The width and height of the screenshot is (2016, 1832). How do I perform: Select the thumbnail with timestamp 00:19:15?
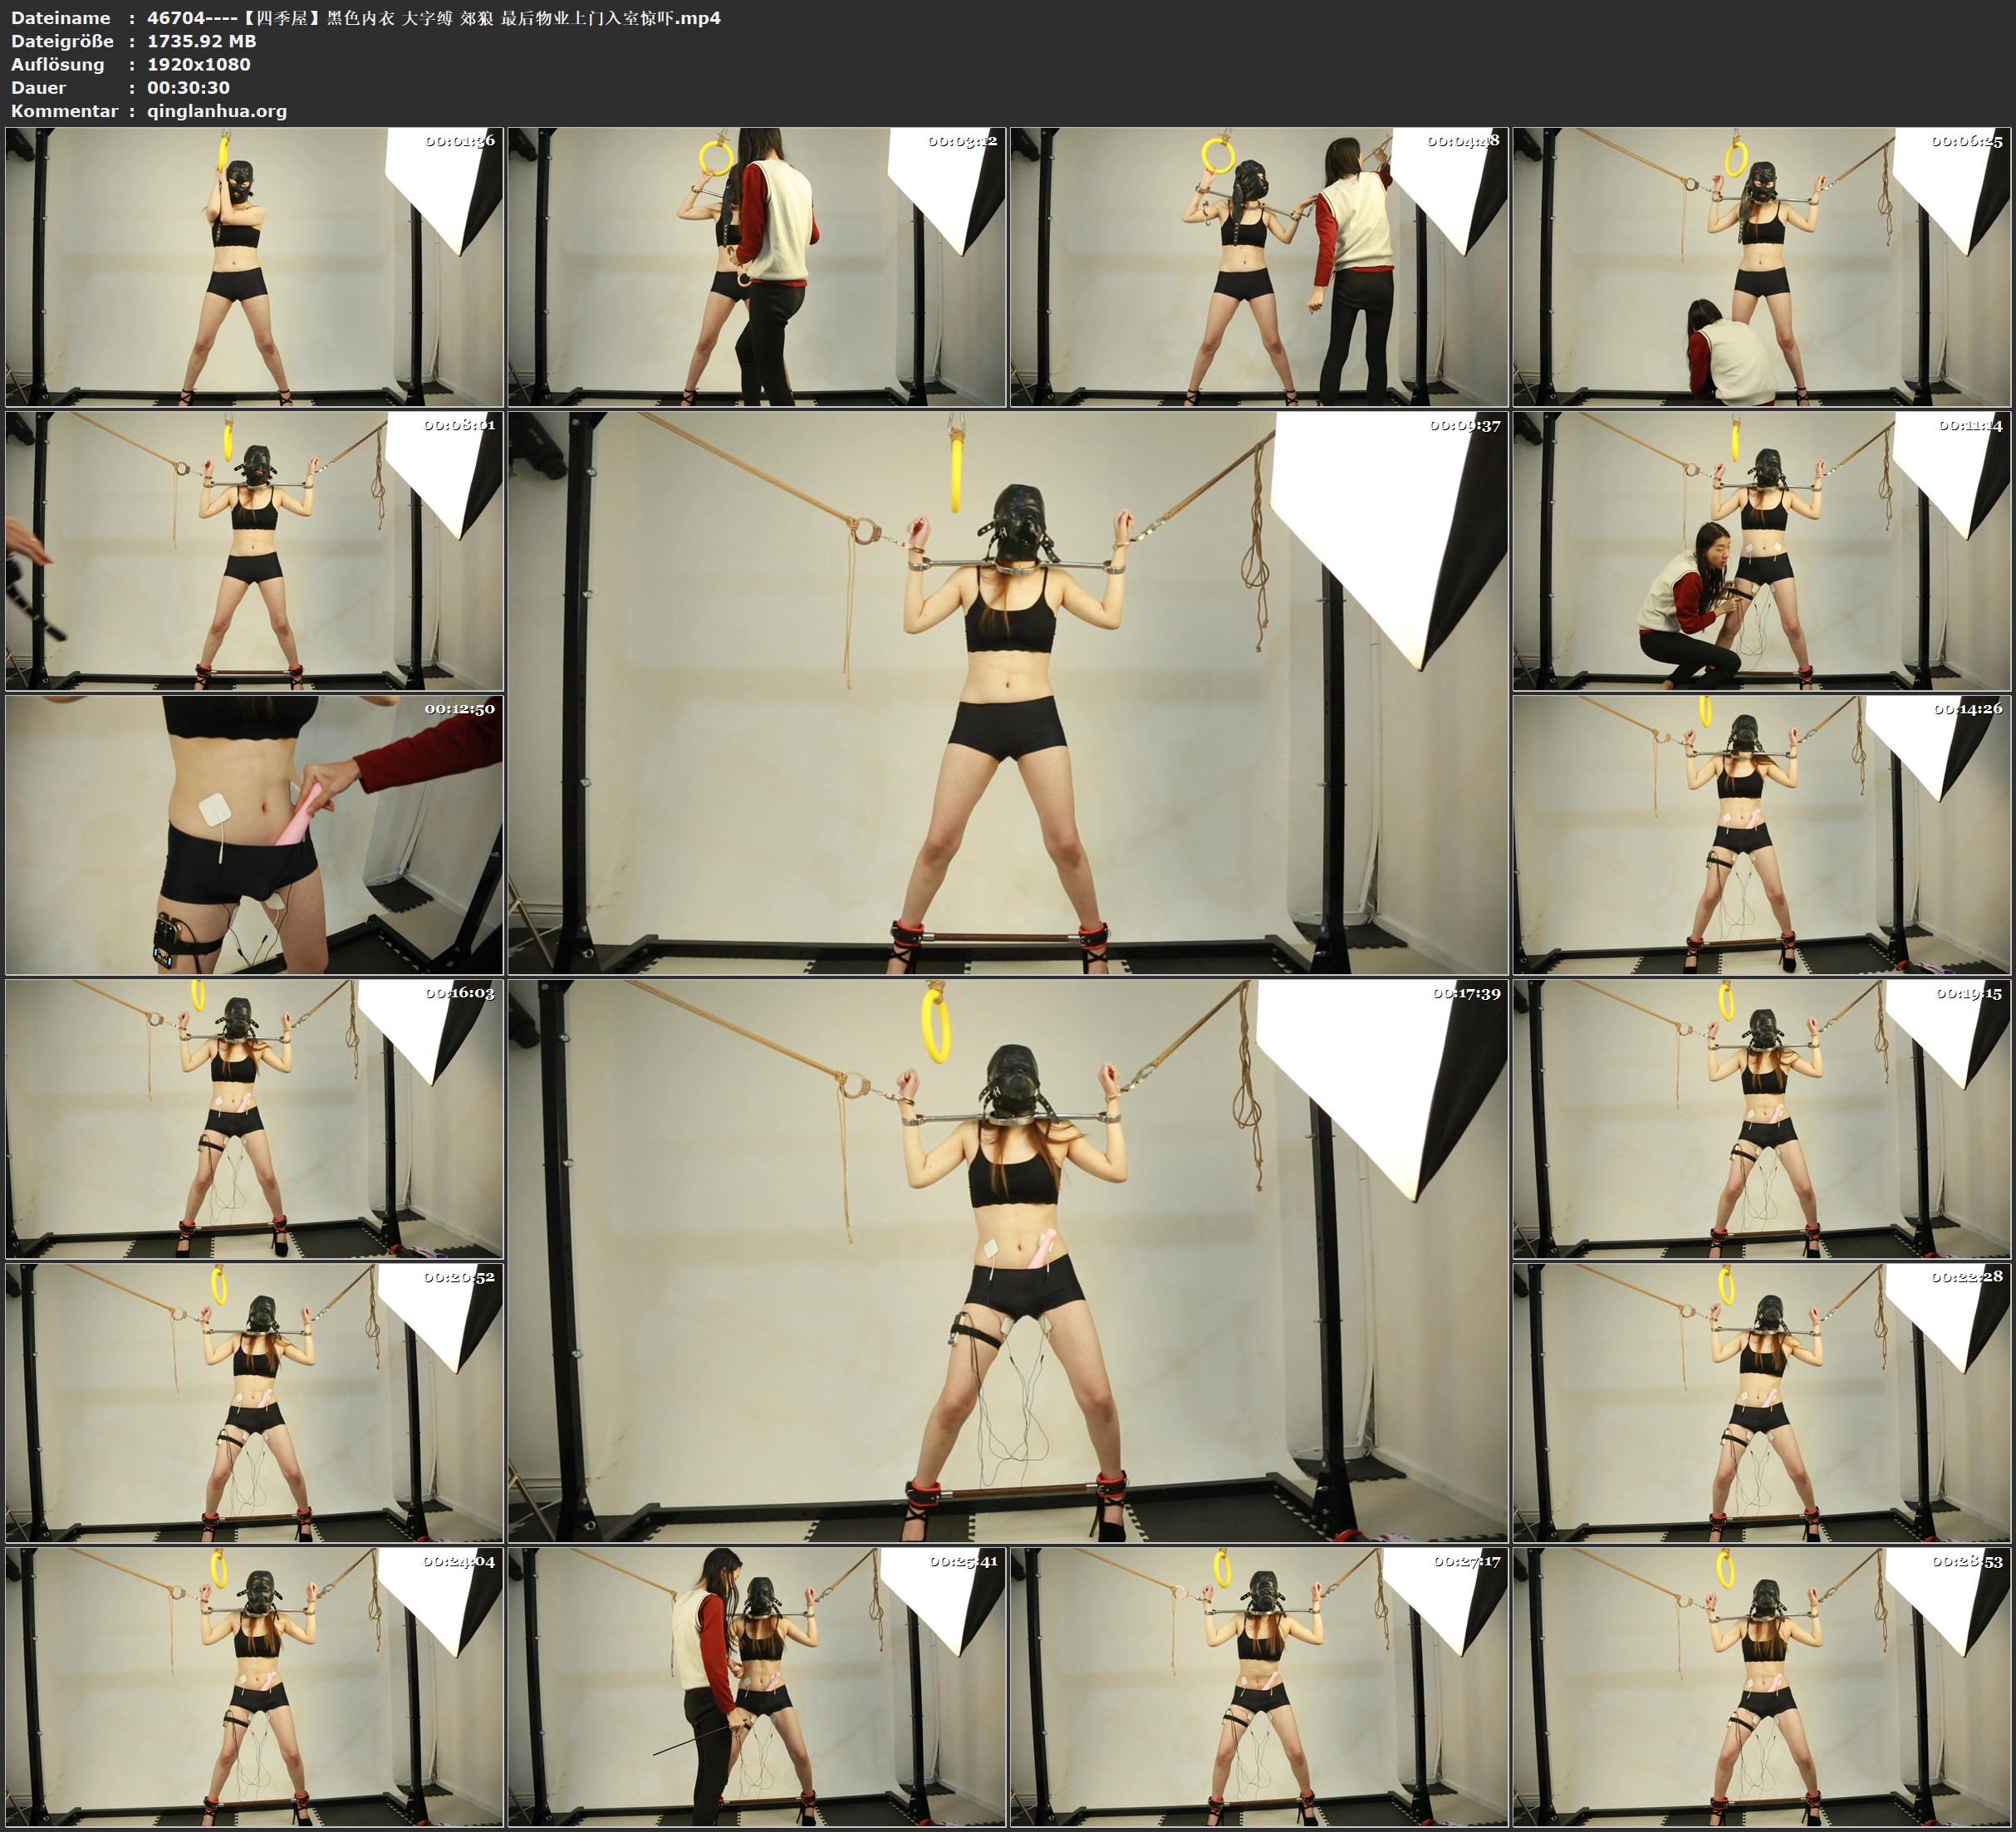click(x=1762, y=1118)
